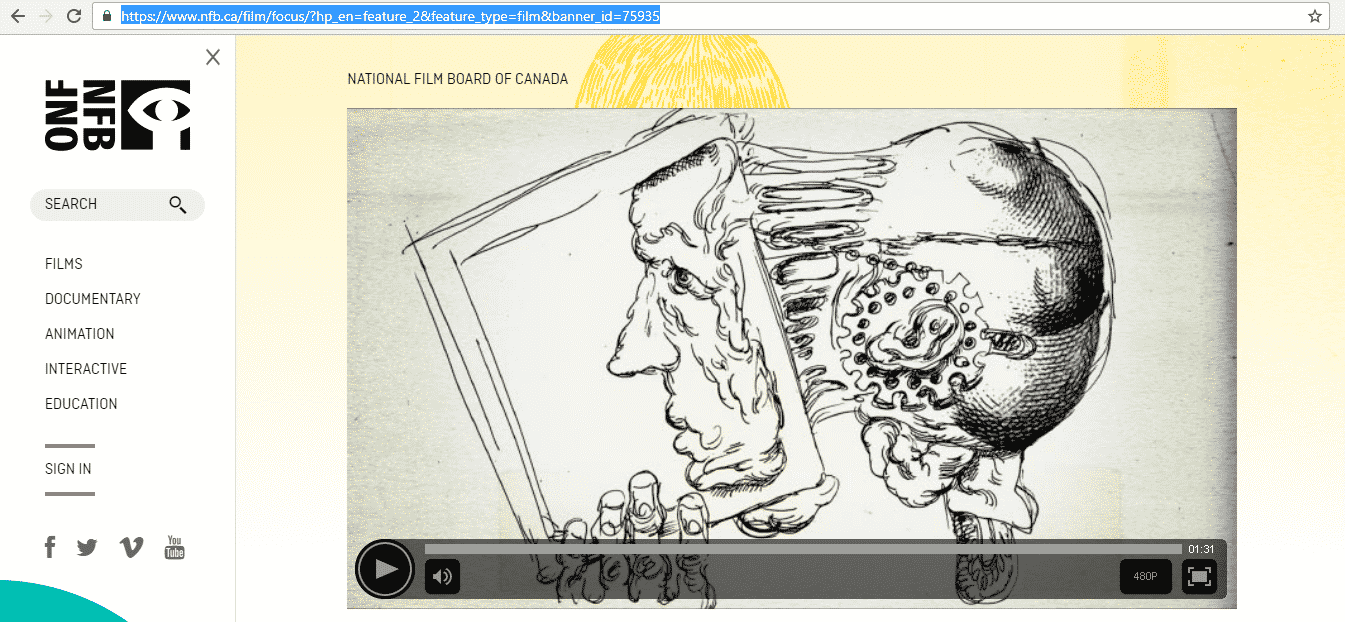The height and width of the screenshot is (622, 1345).
Task: Bookmark this page with the star icon
Action: pos(1315,16)
